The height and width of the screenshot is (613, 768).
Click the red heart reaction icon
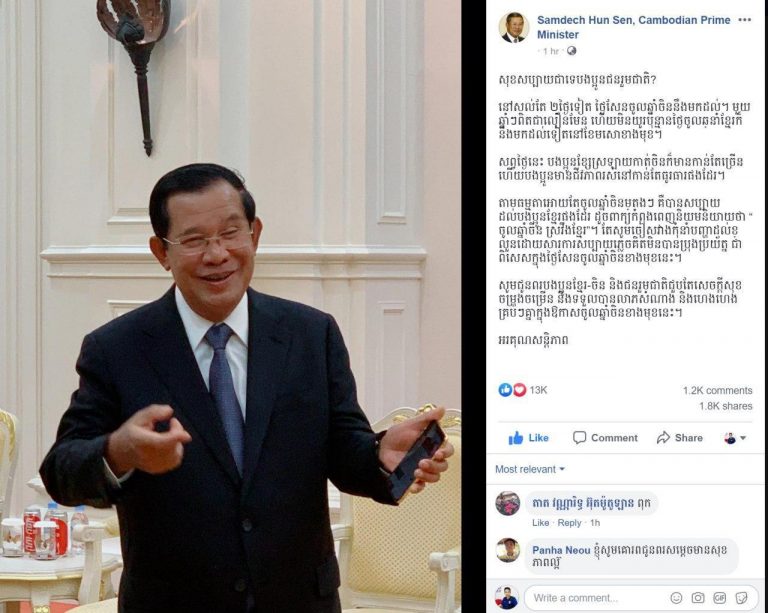(x=519, y=390)
